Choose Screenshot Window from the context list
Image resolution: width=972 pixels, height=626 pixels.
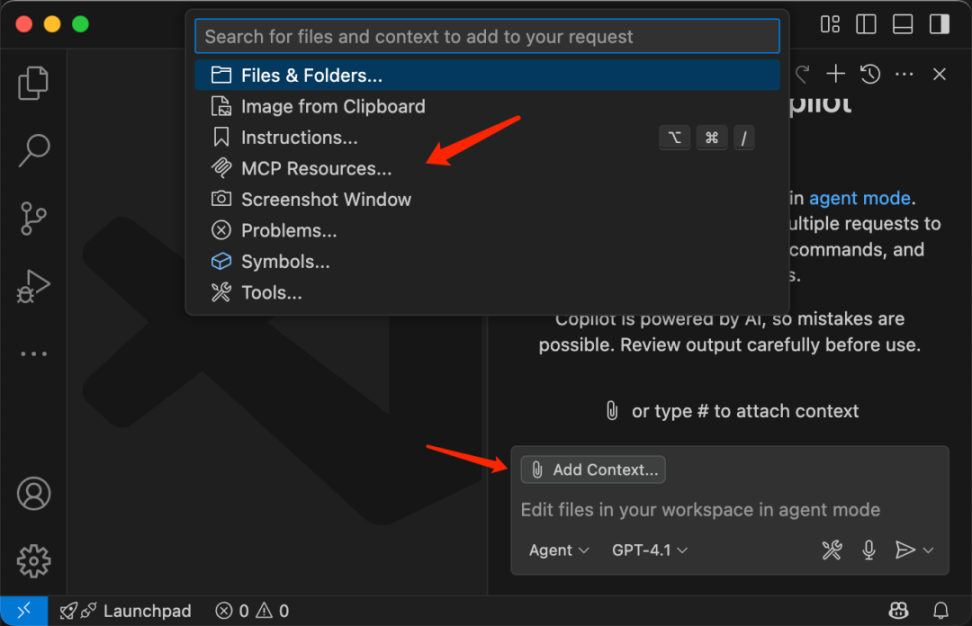[x=326, y=199]
